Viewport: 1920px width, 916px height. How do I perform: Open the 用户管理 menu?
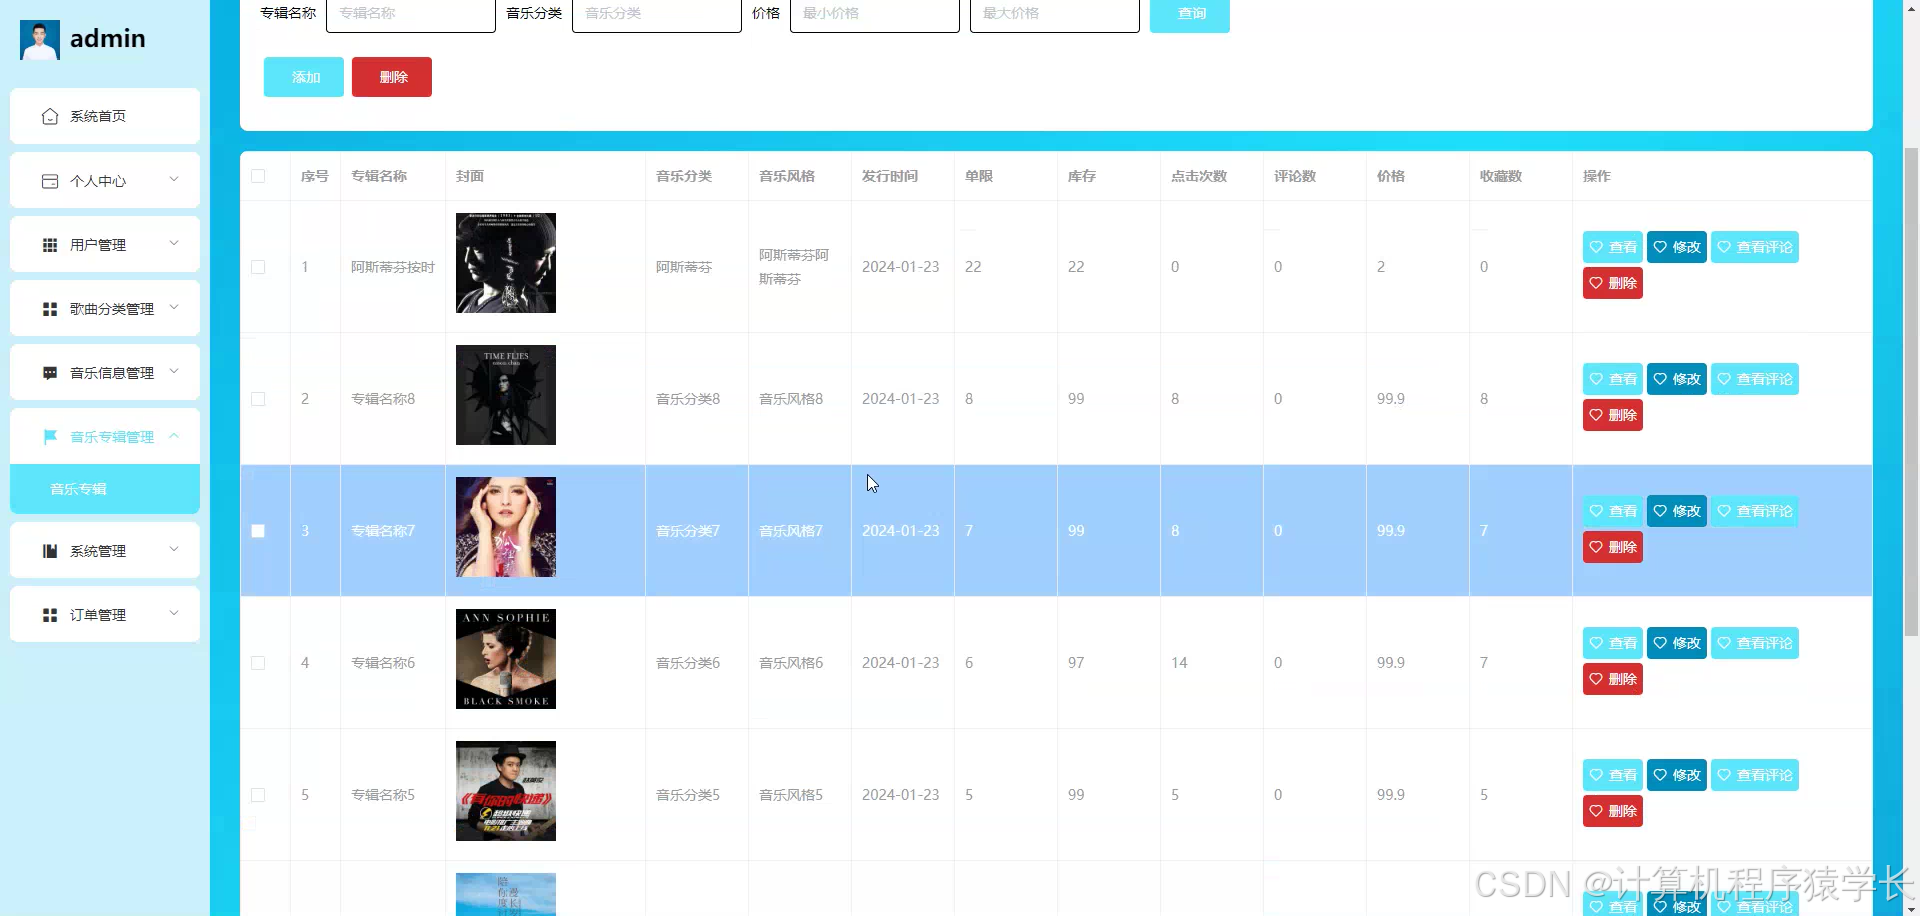105,244
